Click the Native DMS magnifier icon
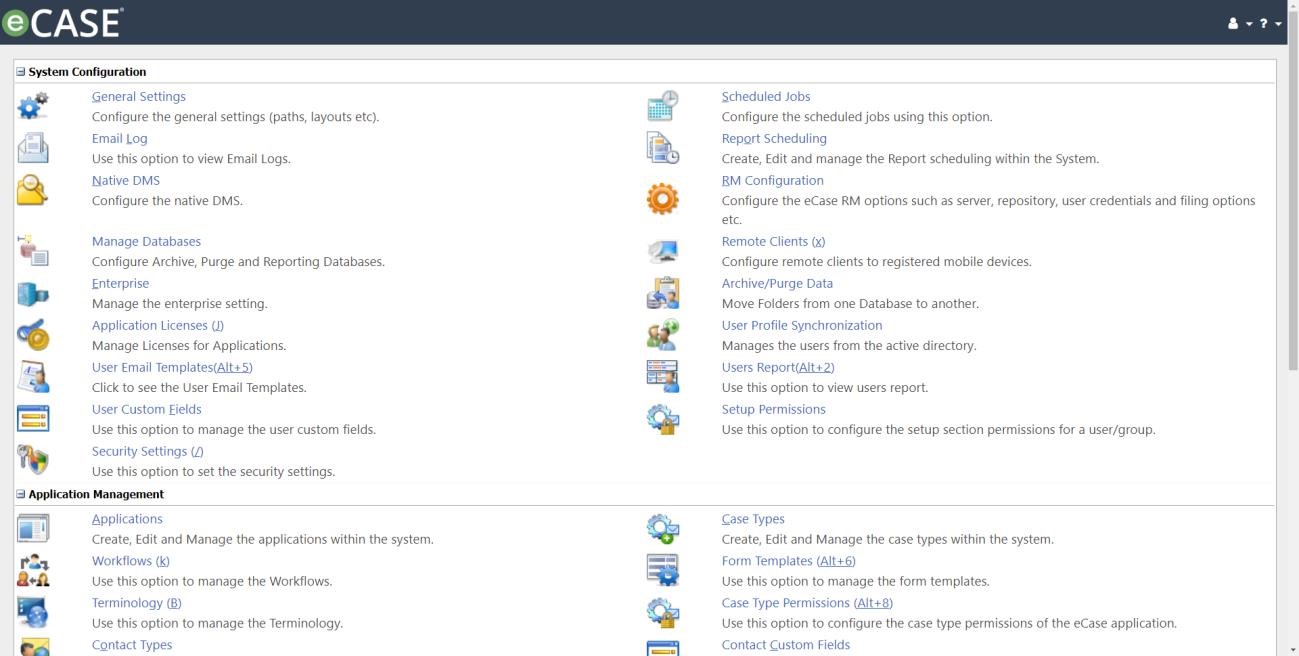Viewport: 1299px width, 656px height. coord(33,190)
